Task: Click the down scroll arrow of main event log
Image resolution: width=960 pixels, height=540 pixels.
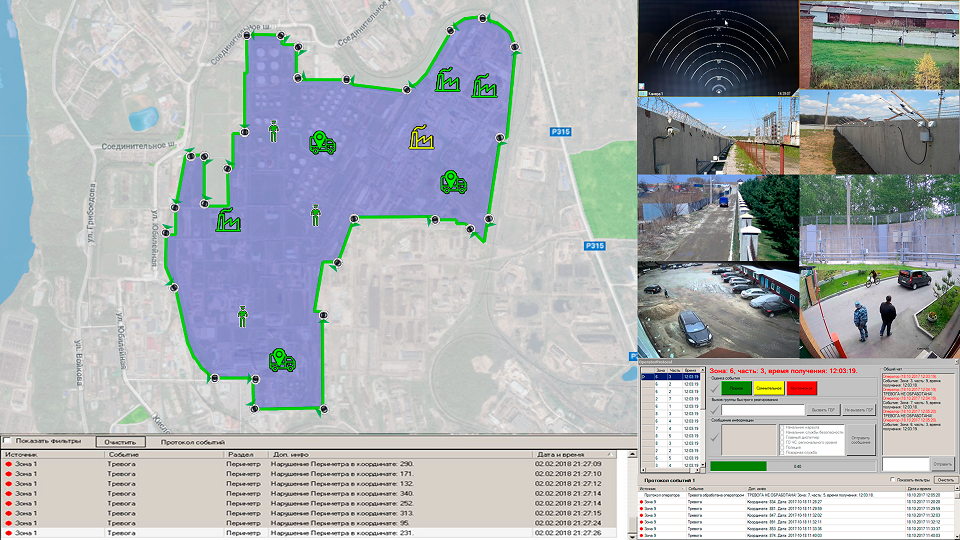Action: click(x=633, y=535)
